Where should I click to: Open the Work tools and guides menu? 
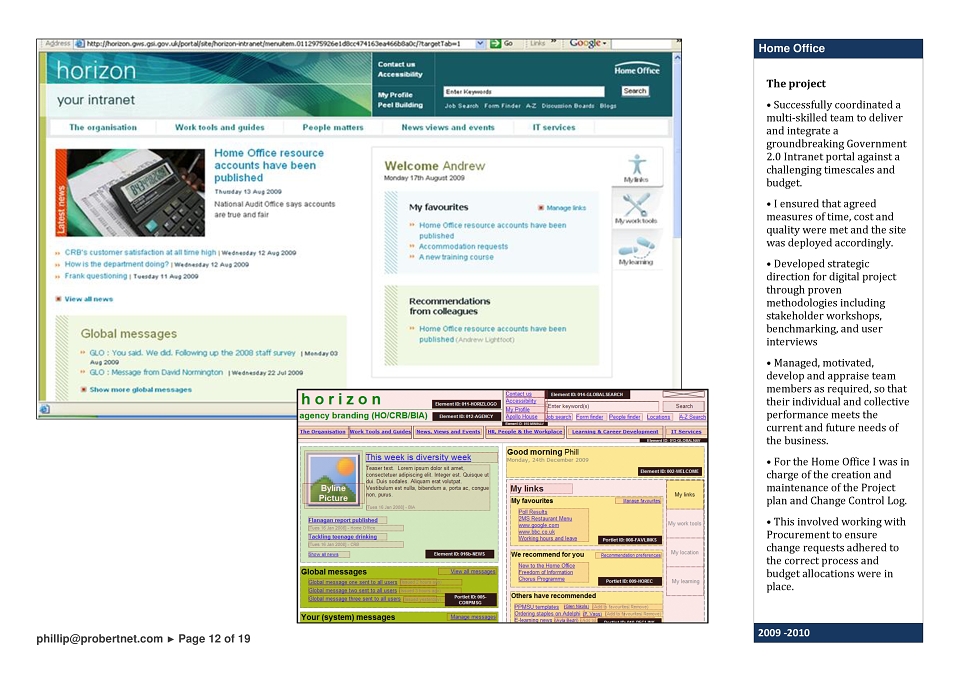coord(220,127)
